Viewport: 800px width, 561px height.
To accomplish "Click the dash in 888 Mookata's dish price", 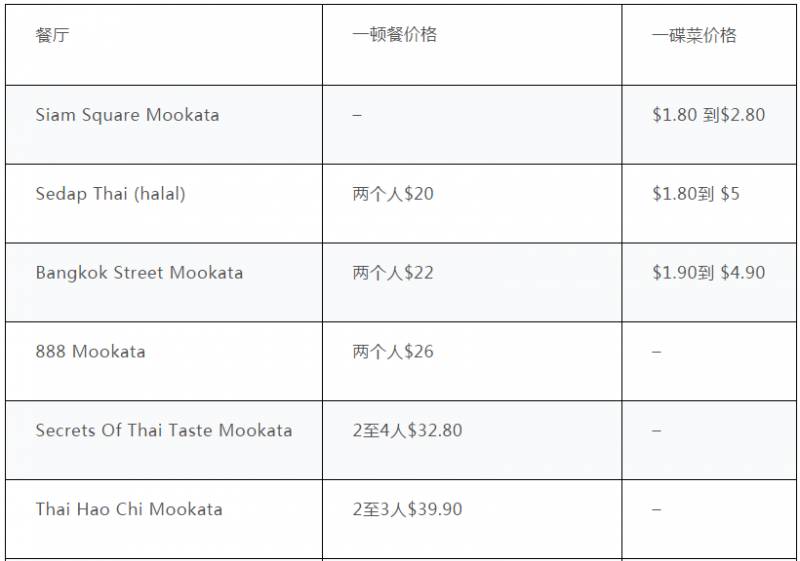I will (x=657, y=352).
